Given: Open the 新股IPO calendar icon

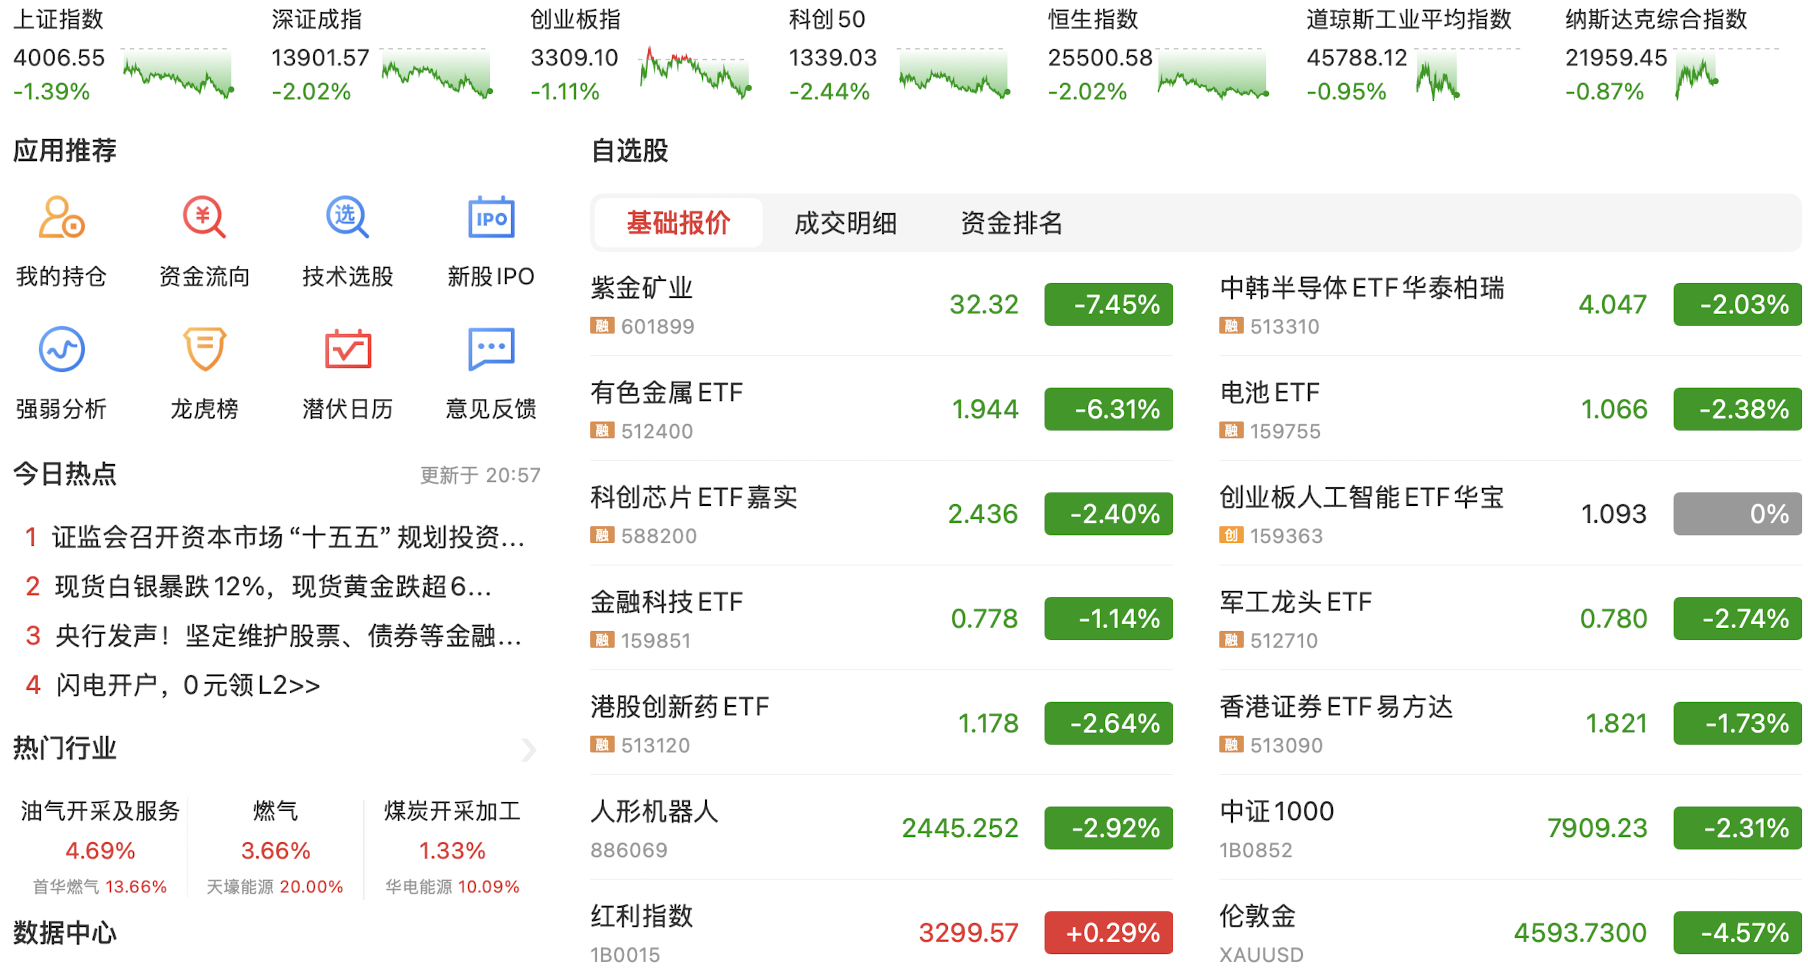Looking at the screenshot, I should (x=491, y=218).
